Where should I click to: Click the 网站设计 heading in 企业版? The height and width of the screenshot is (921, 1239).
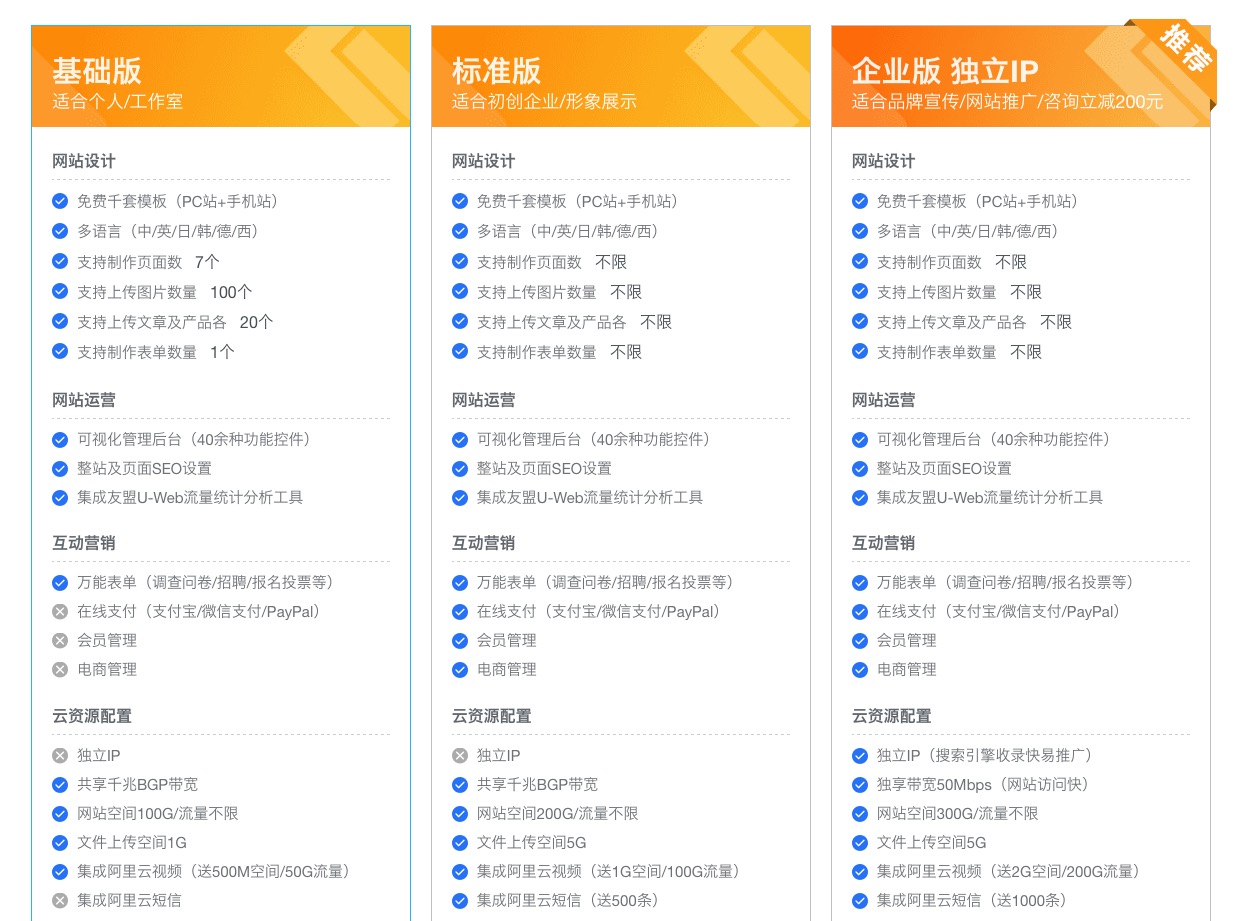point(884,161)
